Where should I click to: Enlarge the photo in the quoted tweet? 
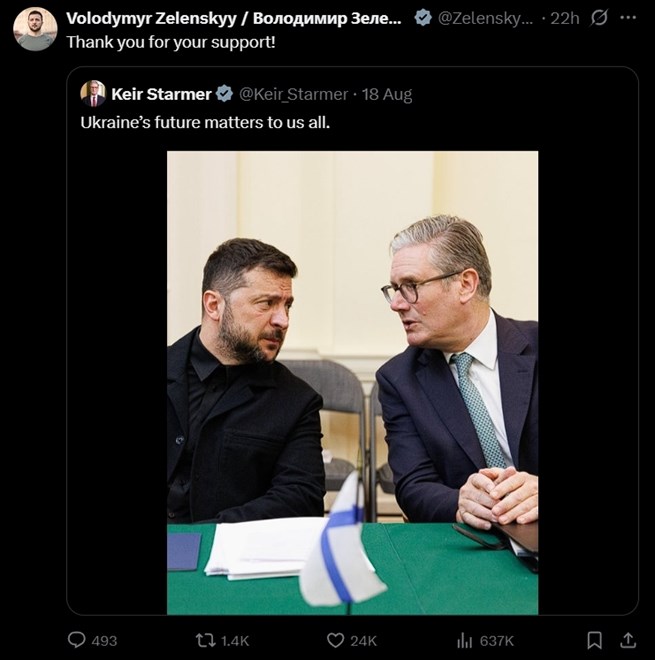[352, 382]
